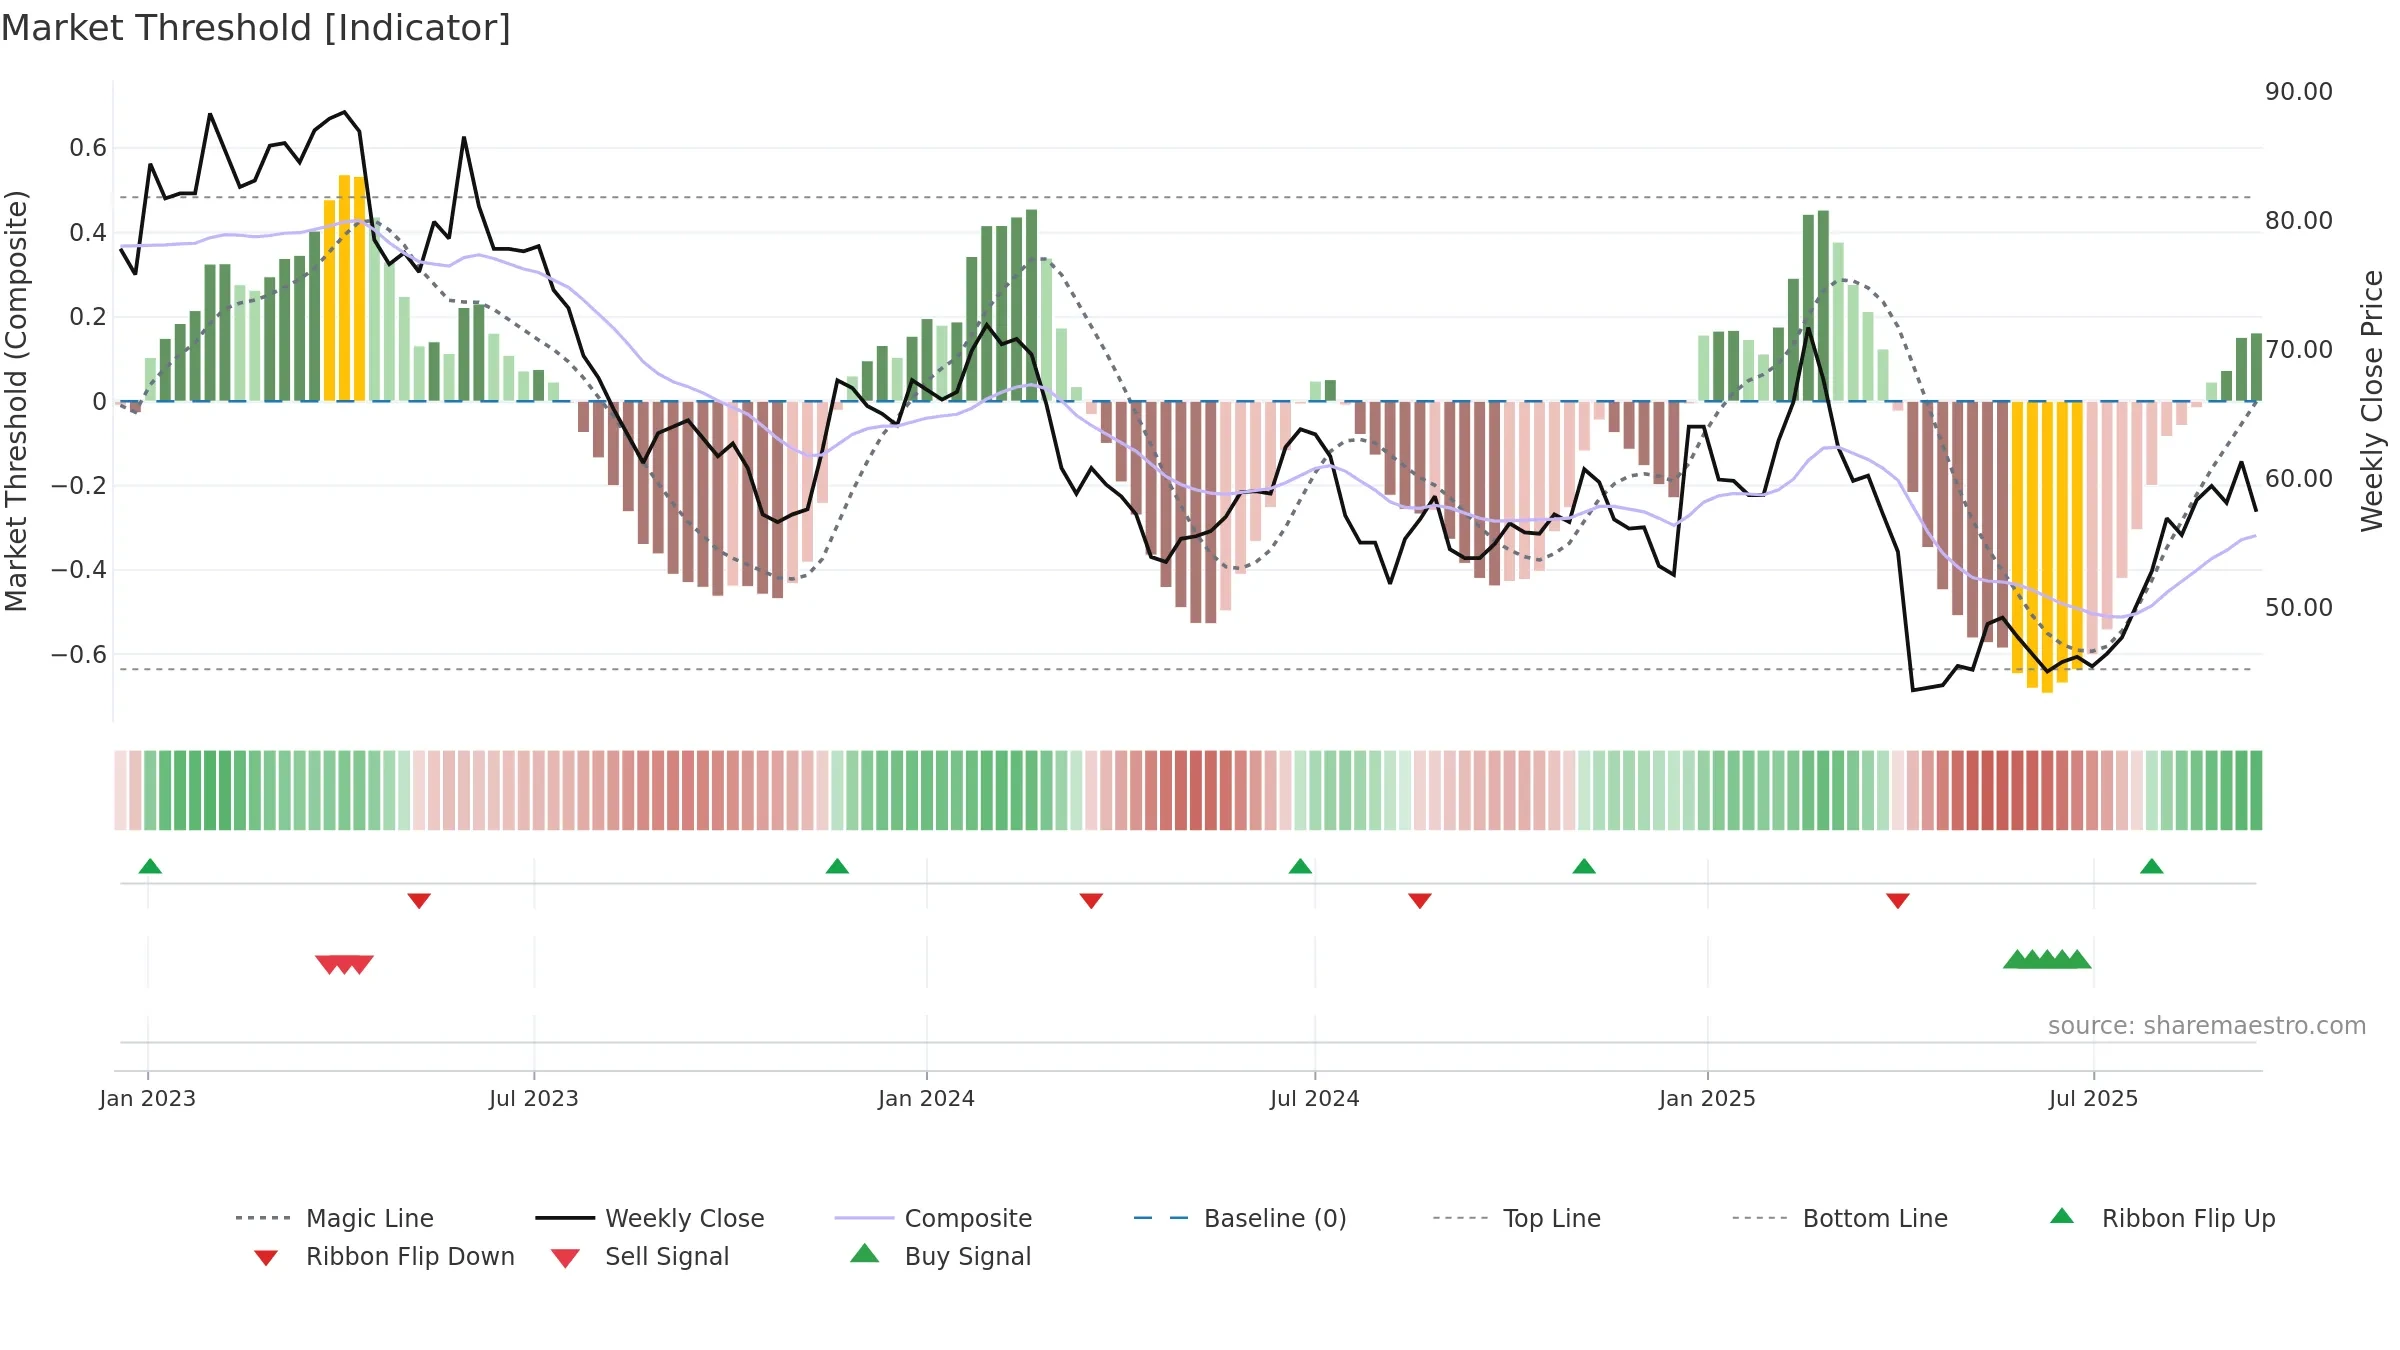
Task: Click the Ribbon Flip Up marker at Jan 2023
Action: pyautogui.click(x=150, y=866)
